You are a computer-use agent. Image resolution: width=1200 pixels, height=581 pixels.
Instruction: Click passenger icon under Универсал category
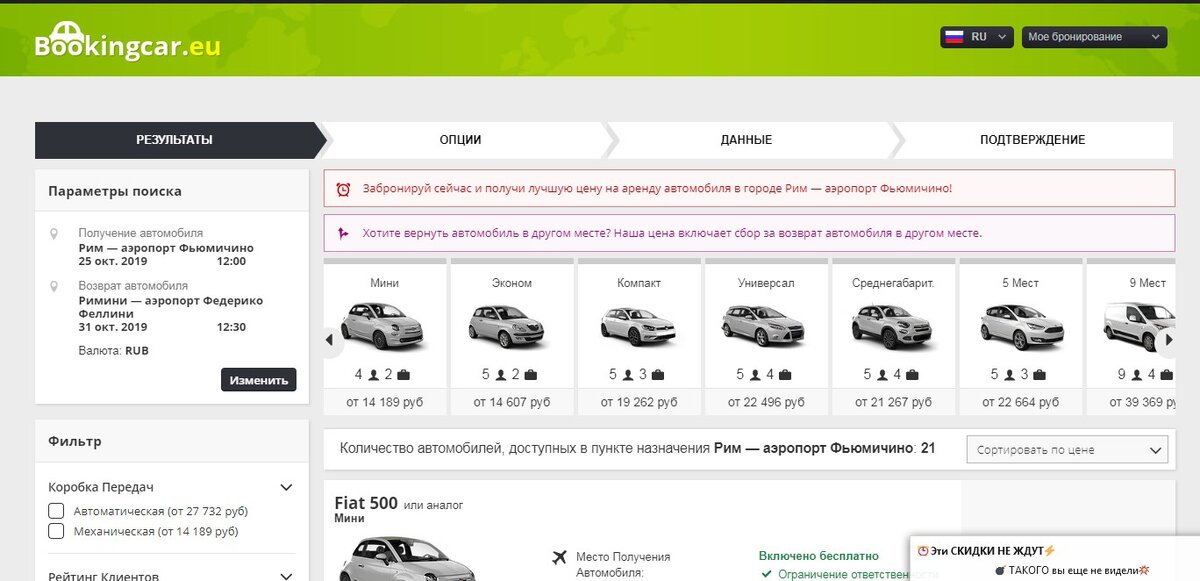click(755, 375)
